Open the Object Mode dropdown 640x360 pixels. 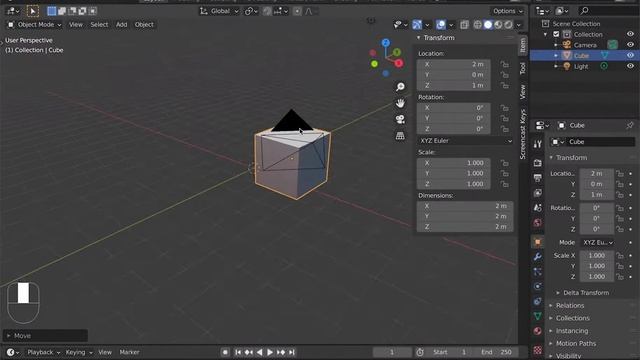34,25
